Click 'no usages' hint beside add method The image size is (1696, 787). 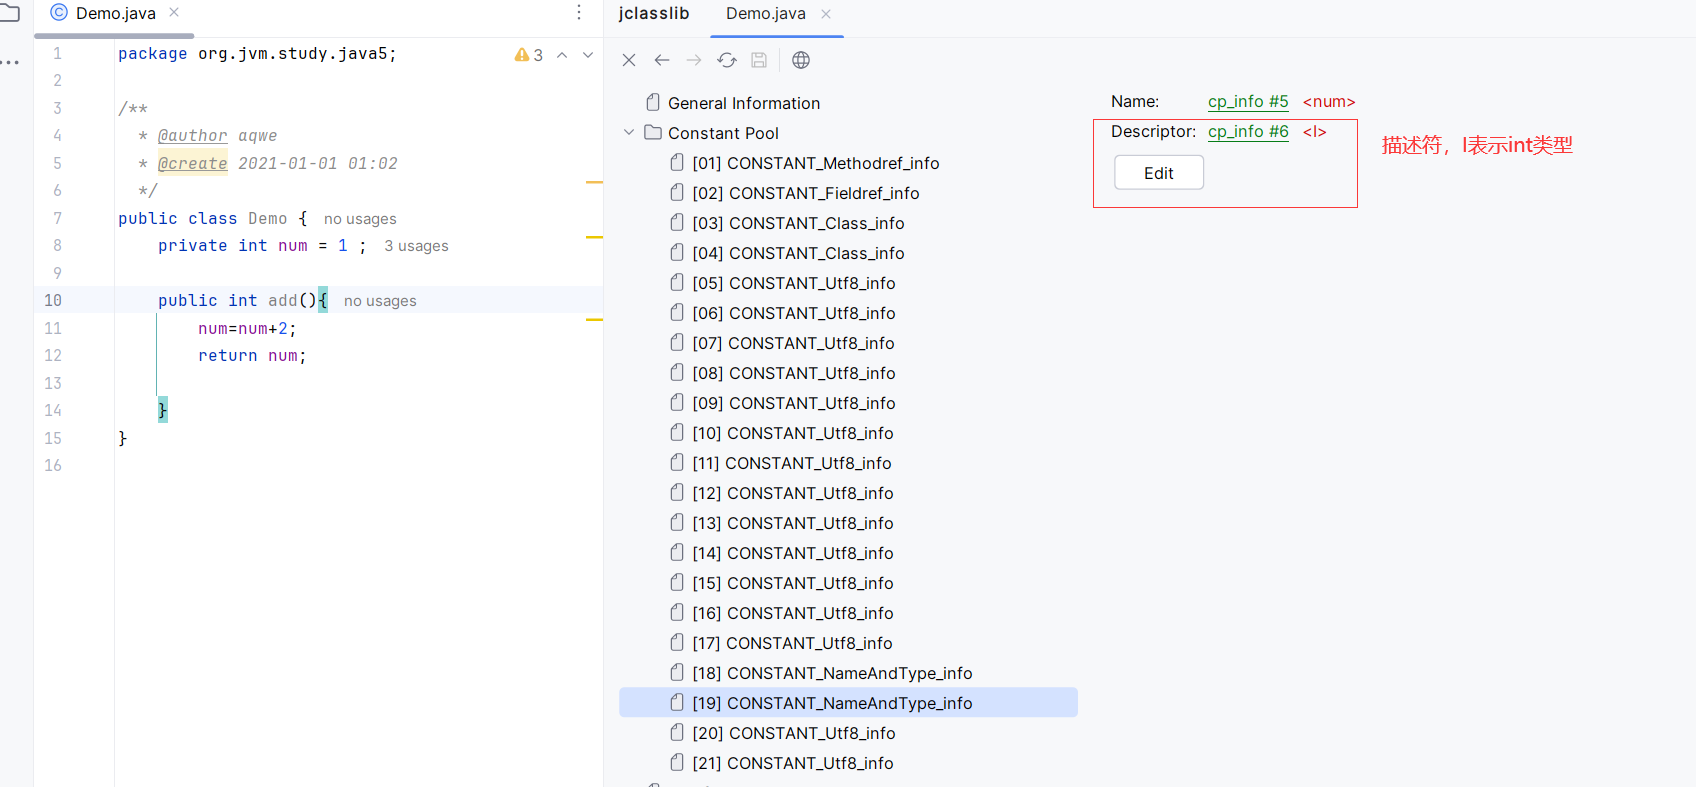(380, 301)
